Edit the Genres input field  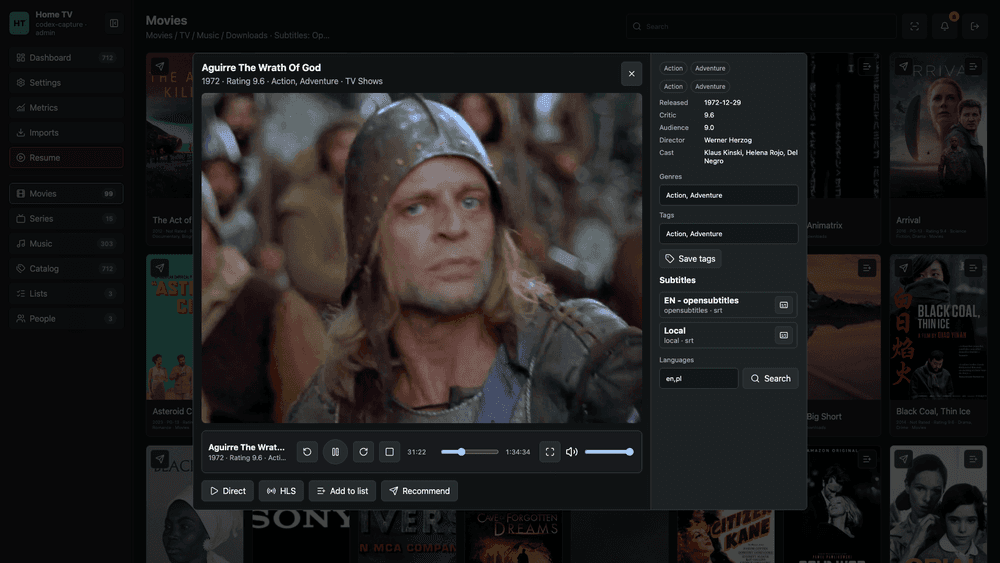tap(728, 195)
